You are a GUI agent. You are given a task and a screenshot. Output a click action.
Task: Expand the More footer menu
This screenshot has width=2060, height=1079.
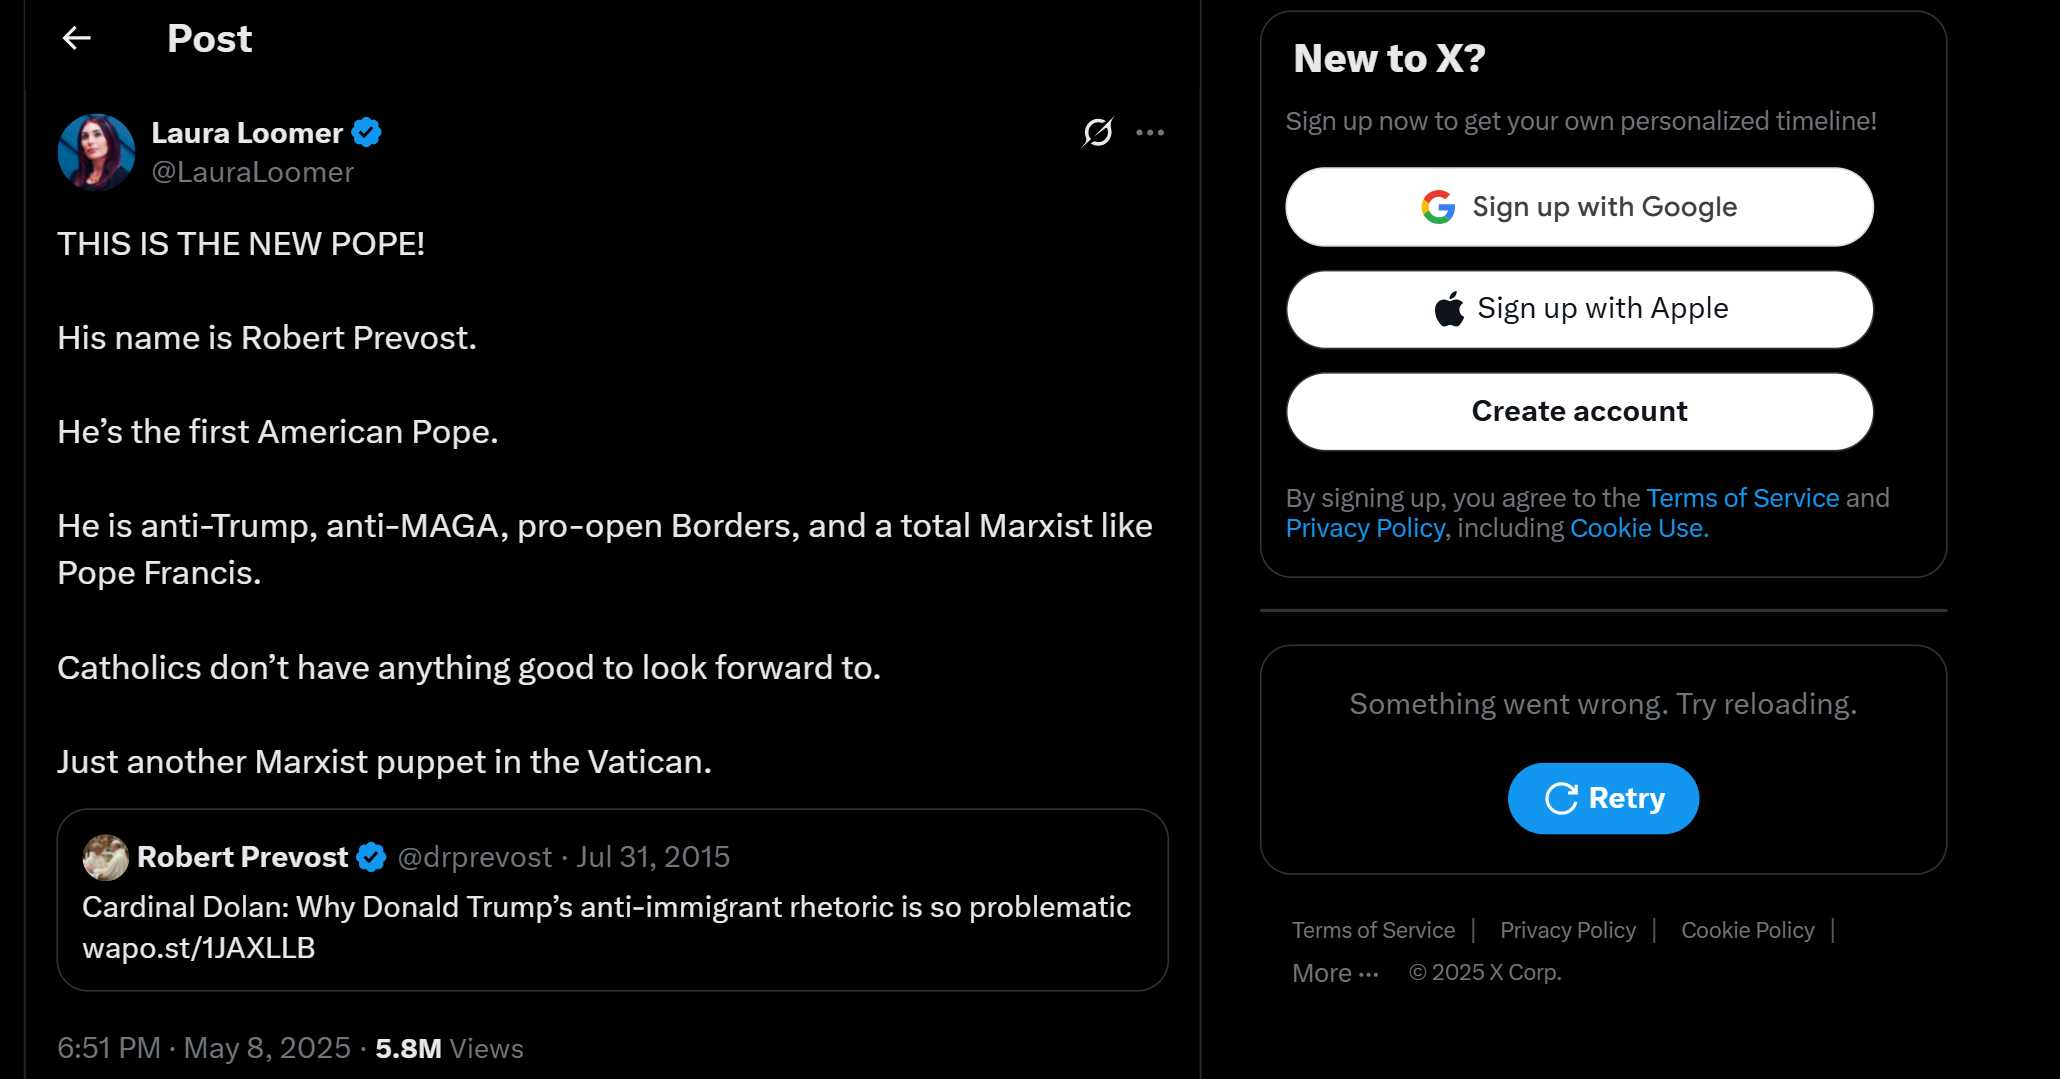tap(1335, 973)
